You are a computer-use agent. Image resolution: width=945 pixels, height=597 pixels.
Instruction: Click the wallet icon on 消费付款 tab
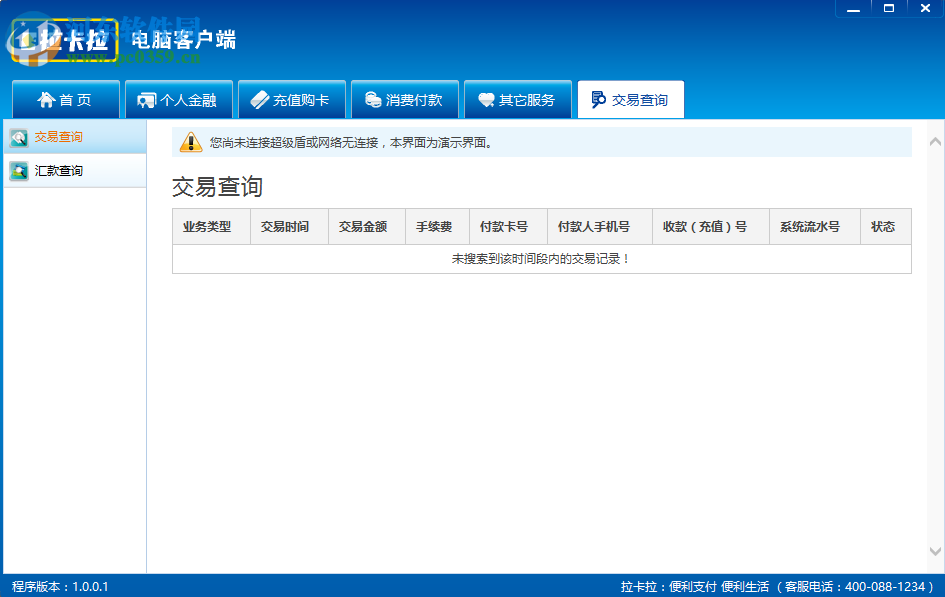click(x=374, y=99)
